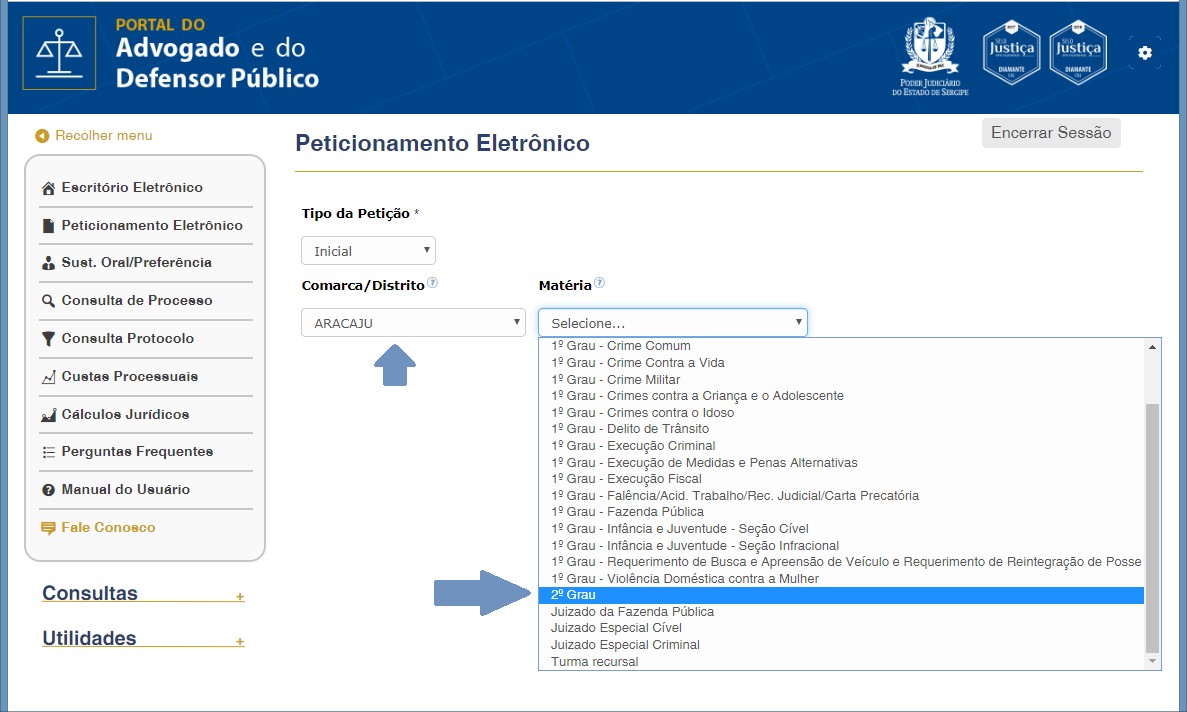The height and width of the screenshot is (712, 1187).
Task: Select 2º Grau option in list
Action: click(x=840, y=595)
